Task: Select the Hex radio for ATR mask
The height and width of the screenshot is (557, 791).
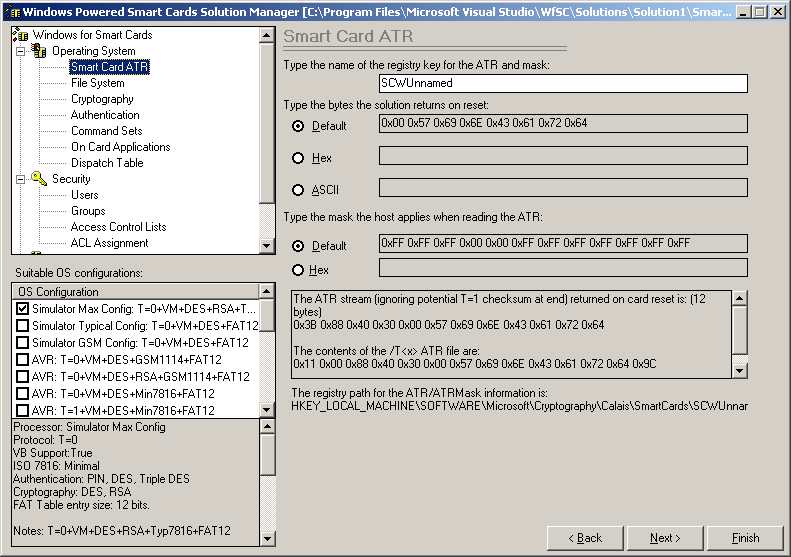Action: (298, 270)
